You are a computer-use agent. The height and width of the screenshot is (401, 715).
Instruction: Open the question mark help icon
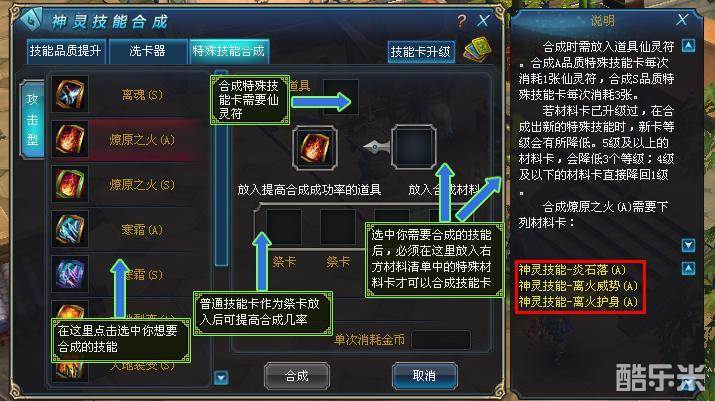click(461, 21)
